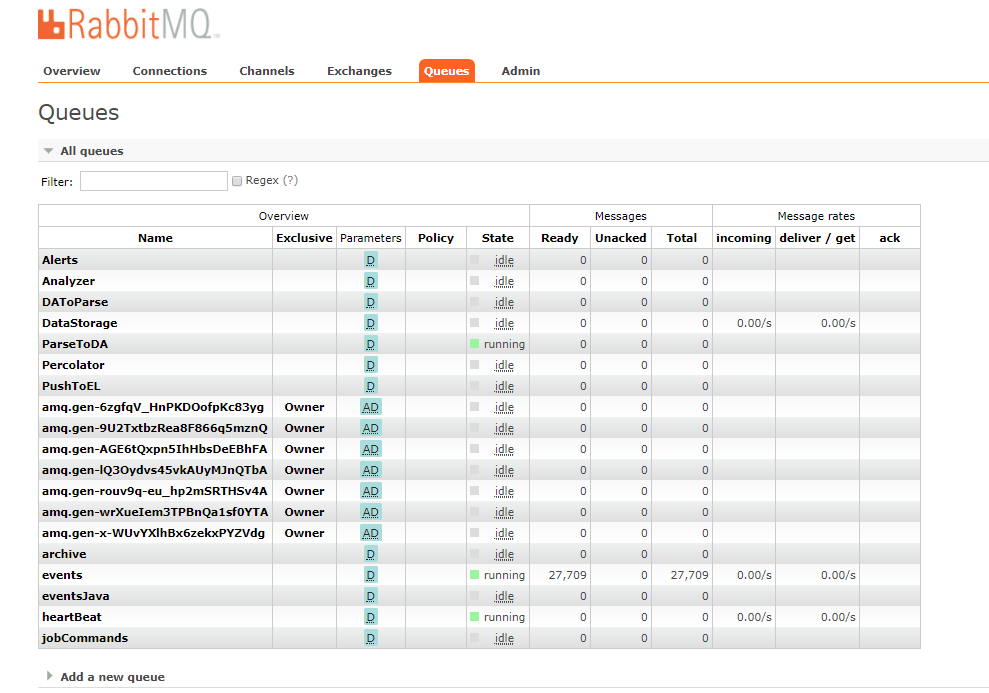Screen dimensions: 989x693
Task: Click the D badge in Percolator row
Action: pos(371,365)
